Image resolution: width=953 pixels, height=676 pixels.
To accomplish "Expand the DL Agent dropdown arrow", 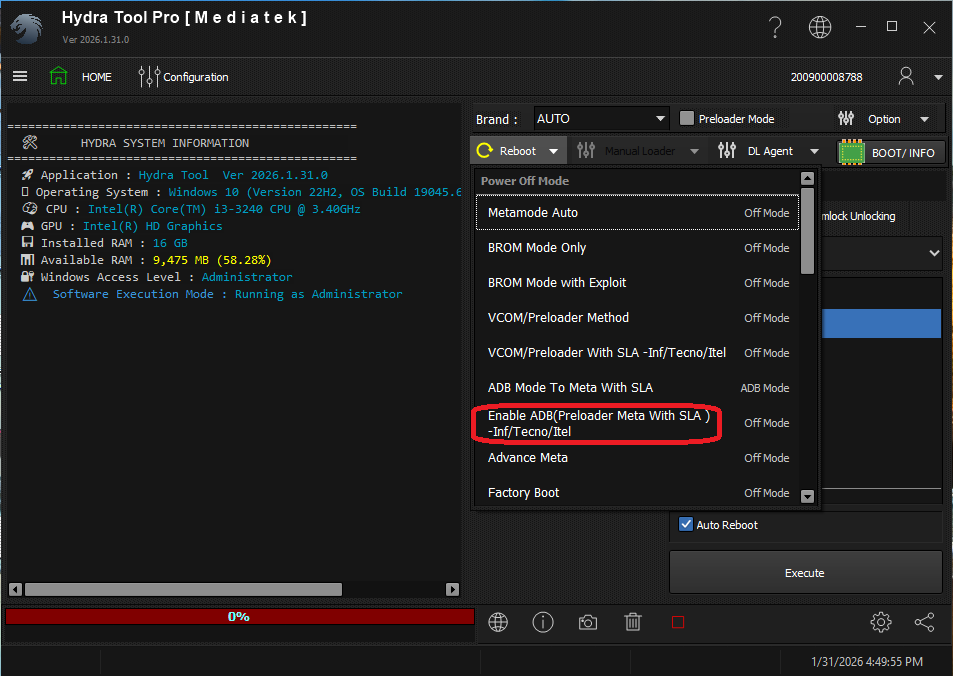I will point(814,151).
